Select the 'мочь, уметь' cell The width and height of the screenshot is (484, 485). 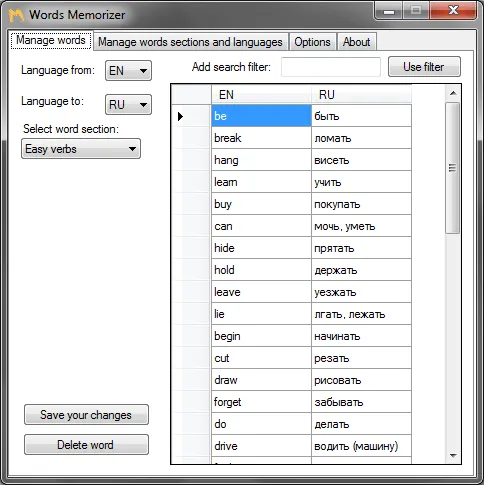click(361, 226)
